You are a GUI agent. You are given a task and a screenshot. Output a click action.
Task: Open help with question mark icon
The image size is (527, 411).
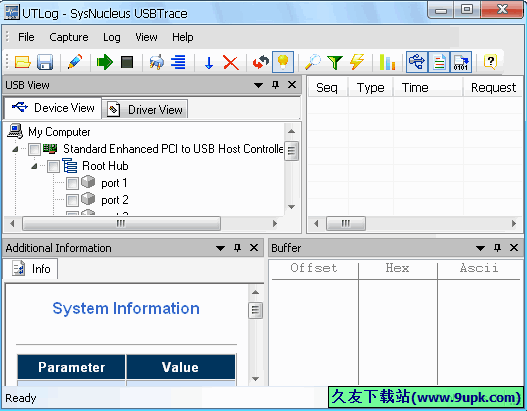491,62
